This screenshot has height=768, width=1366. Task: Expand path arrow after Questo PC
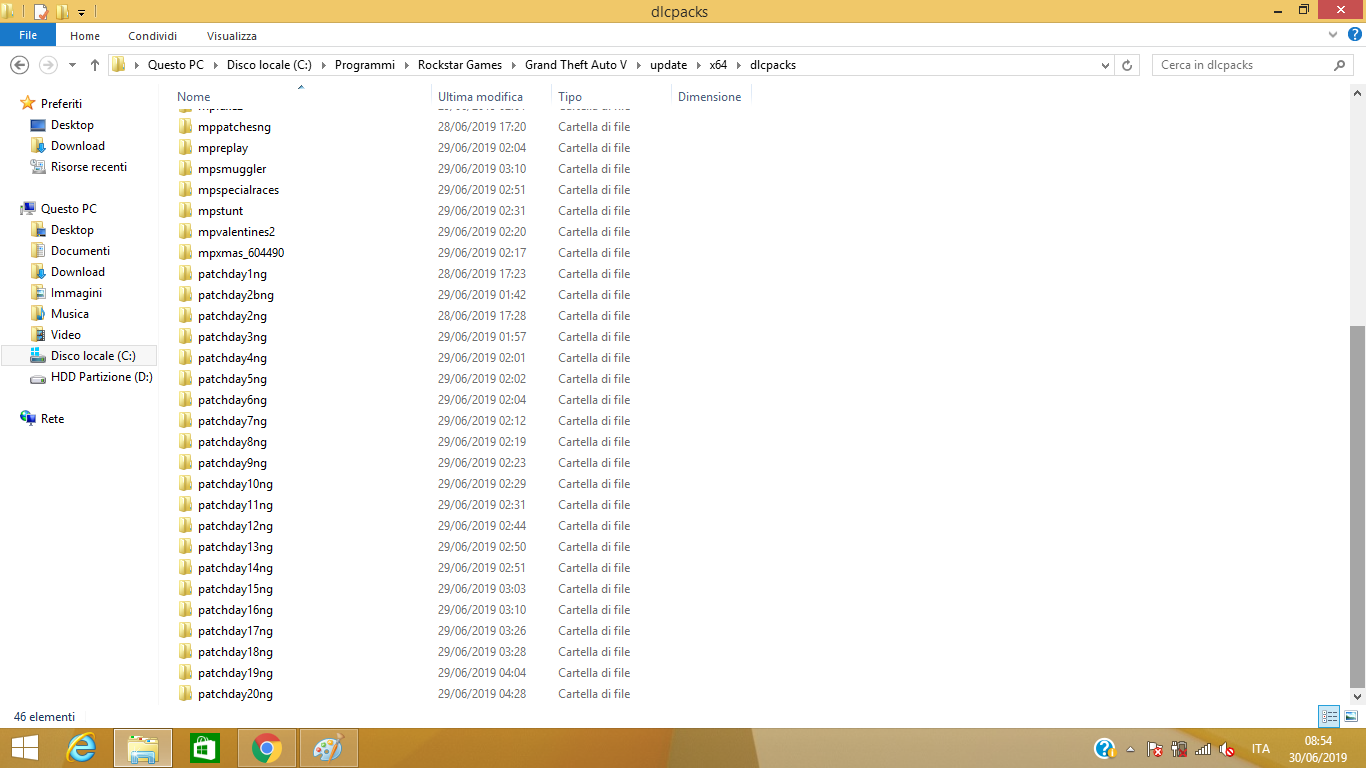click(x=216, y=65)
